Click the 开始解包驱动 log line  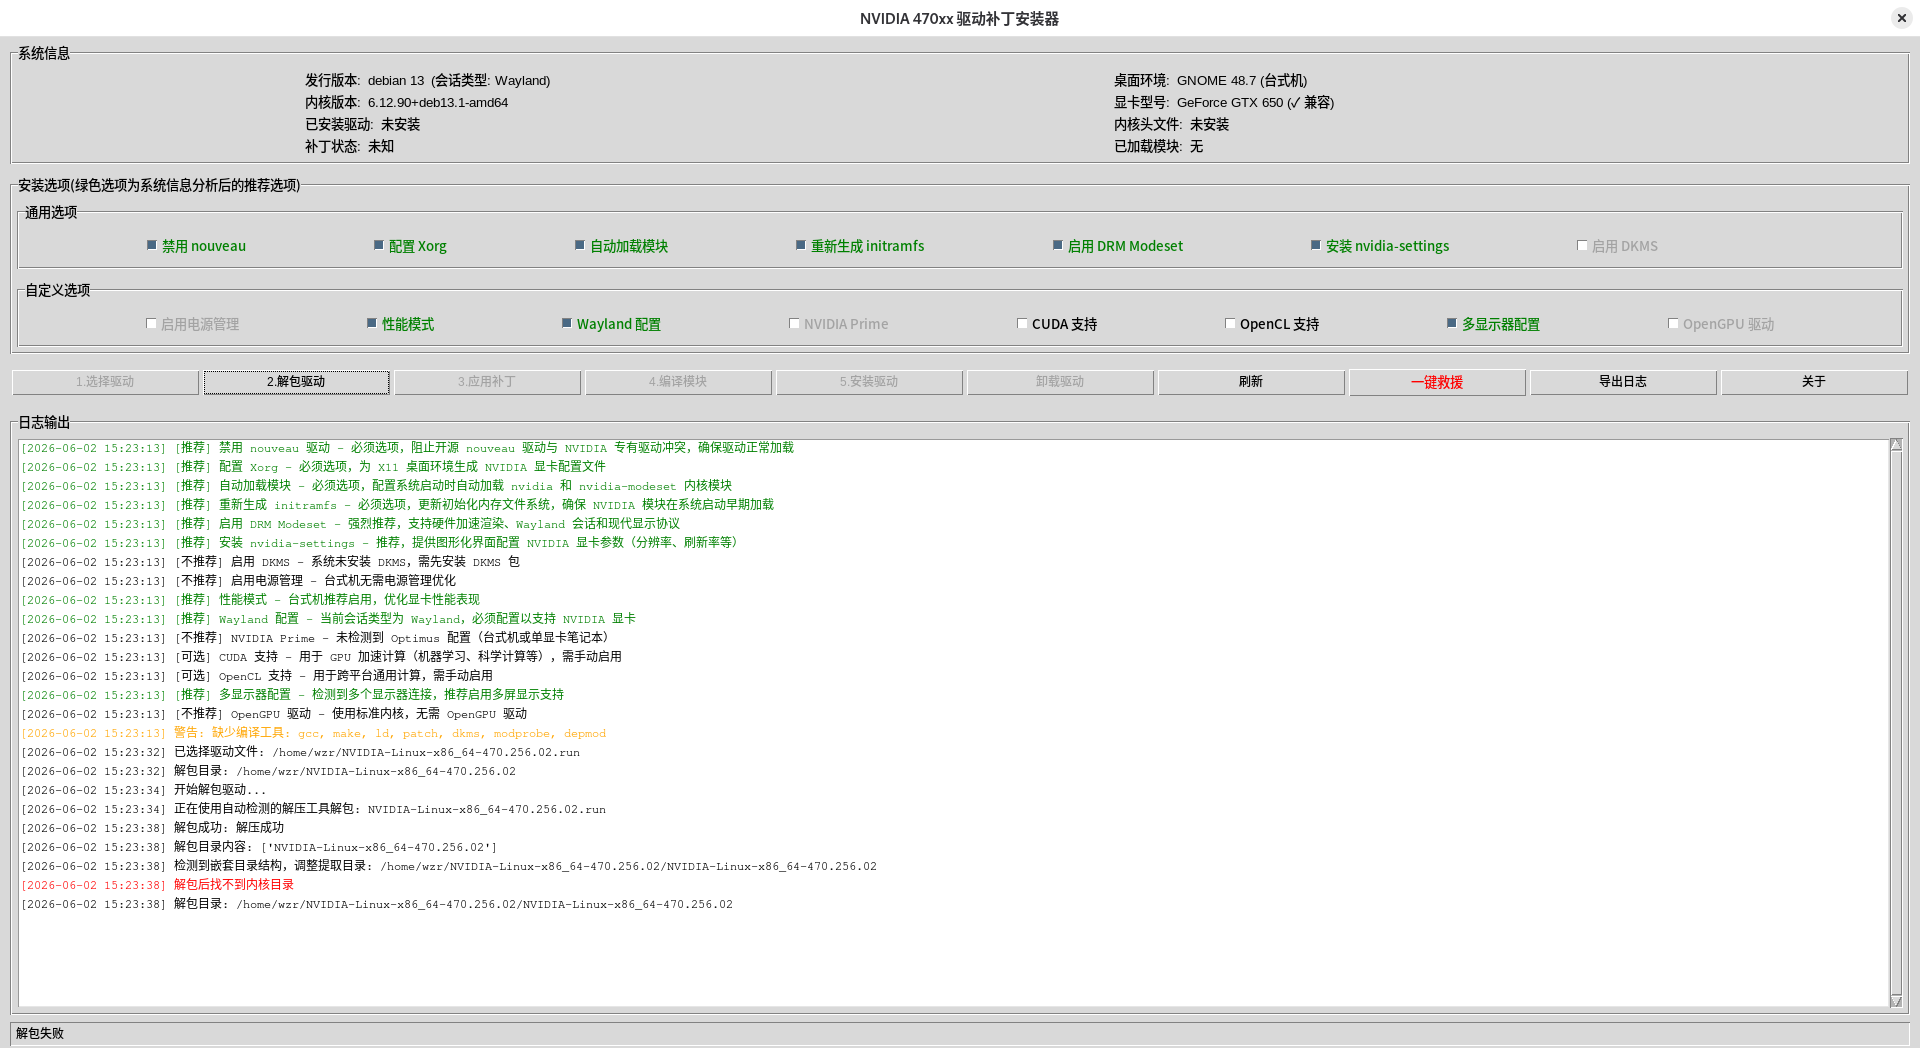click(x=144, y=790)
